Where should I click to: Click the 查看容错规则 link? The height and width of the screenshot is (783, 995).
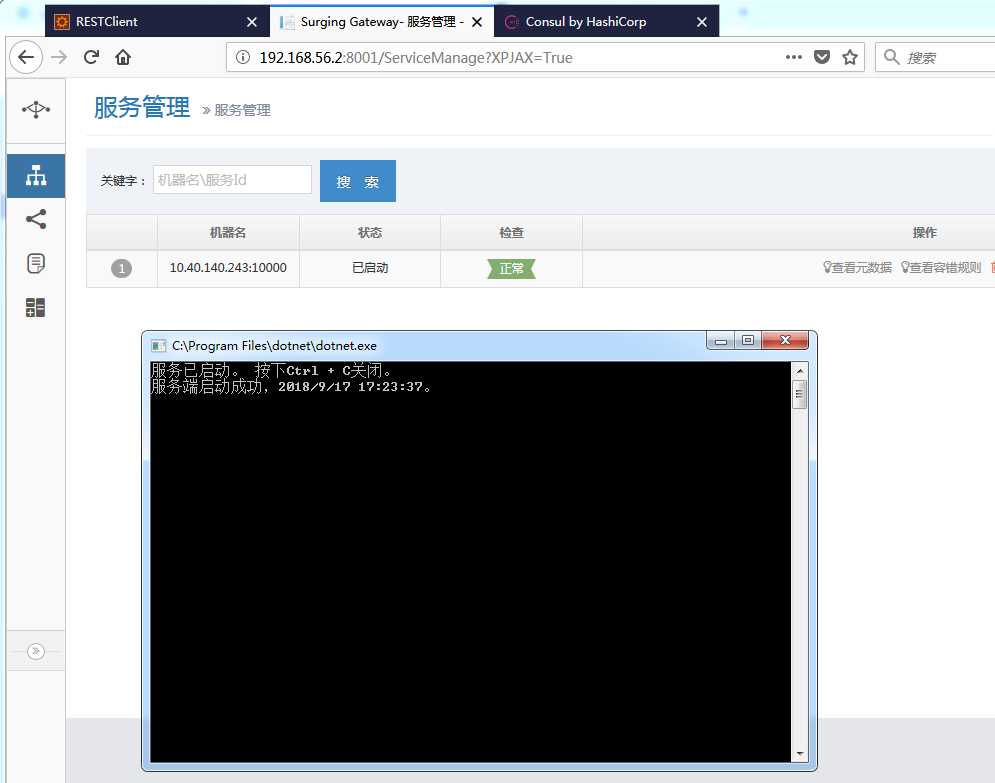point(941,268)
